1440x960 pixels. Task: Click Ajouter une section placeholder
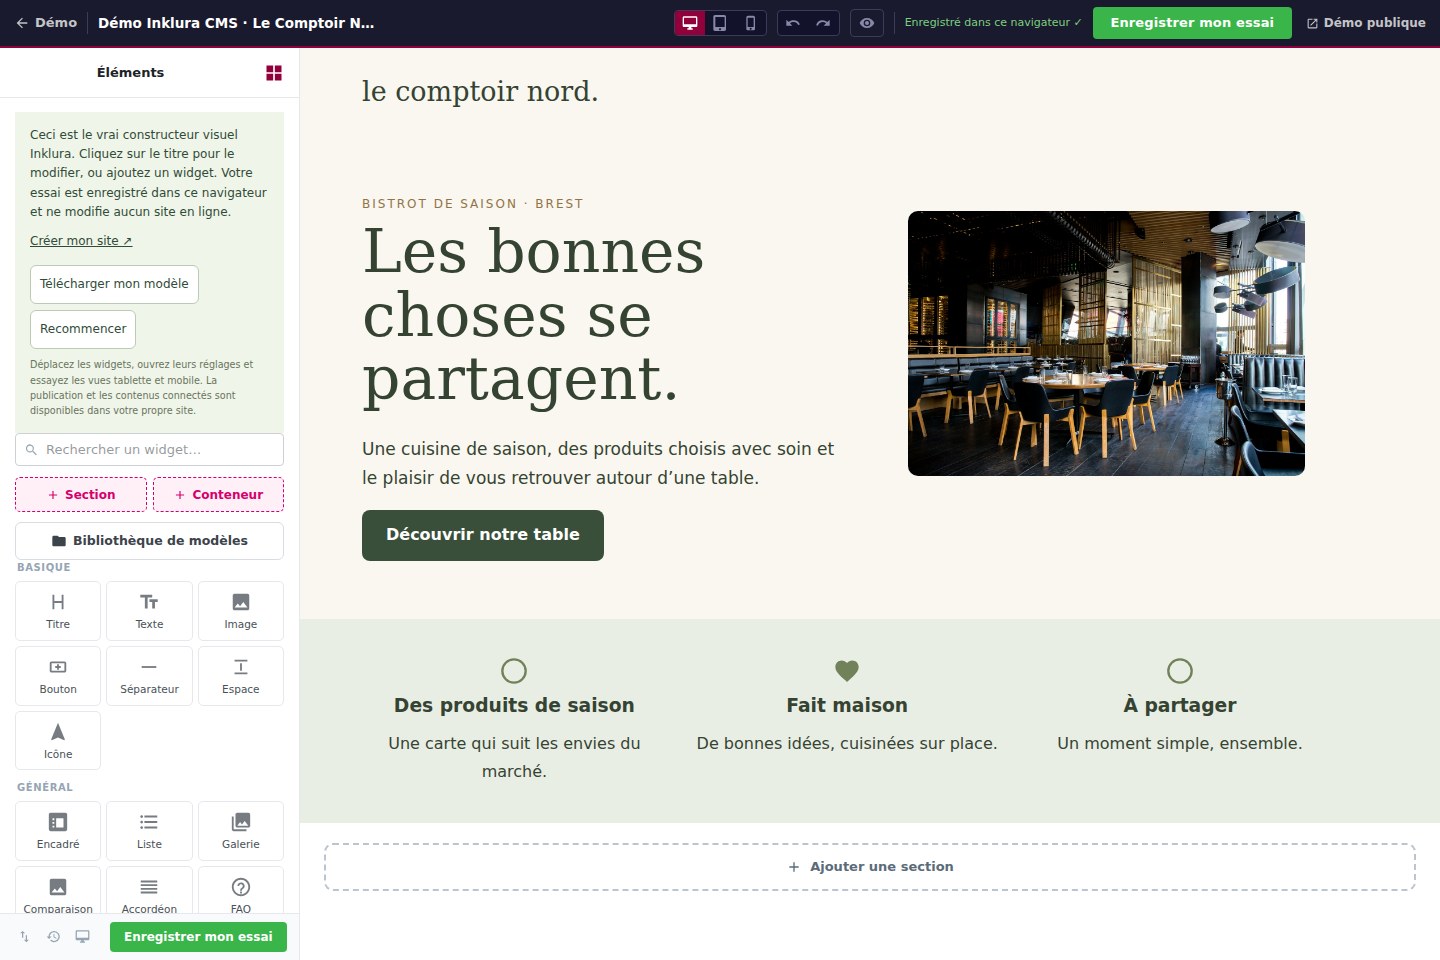pos(870,867)
